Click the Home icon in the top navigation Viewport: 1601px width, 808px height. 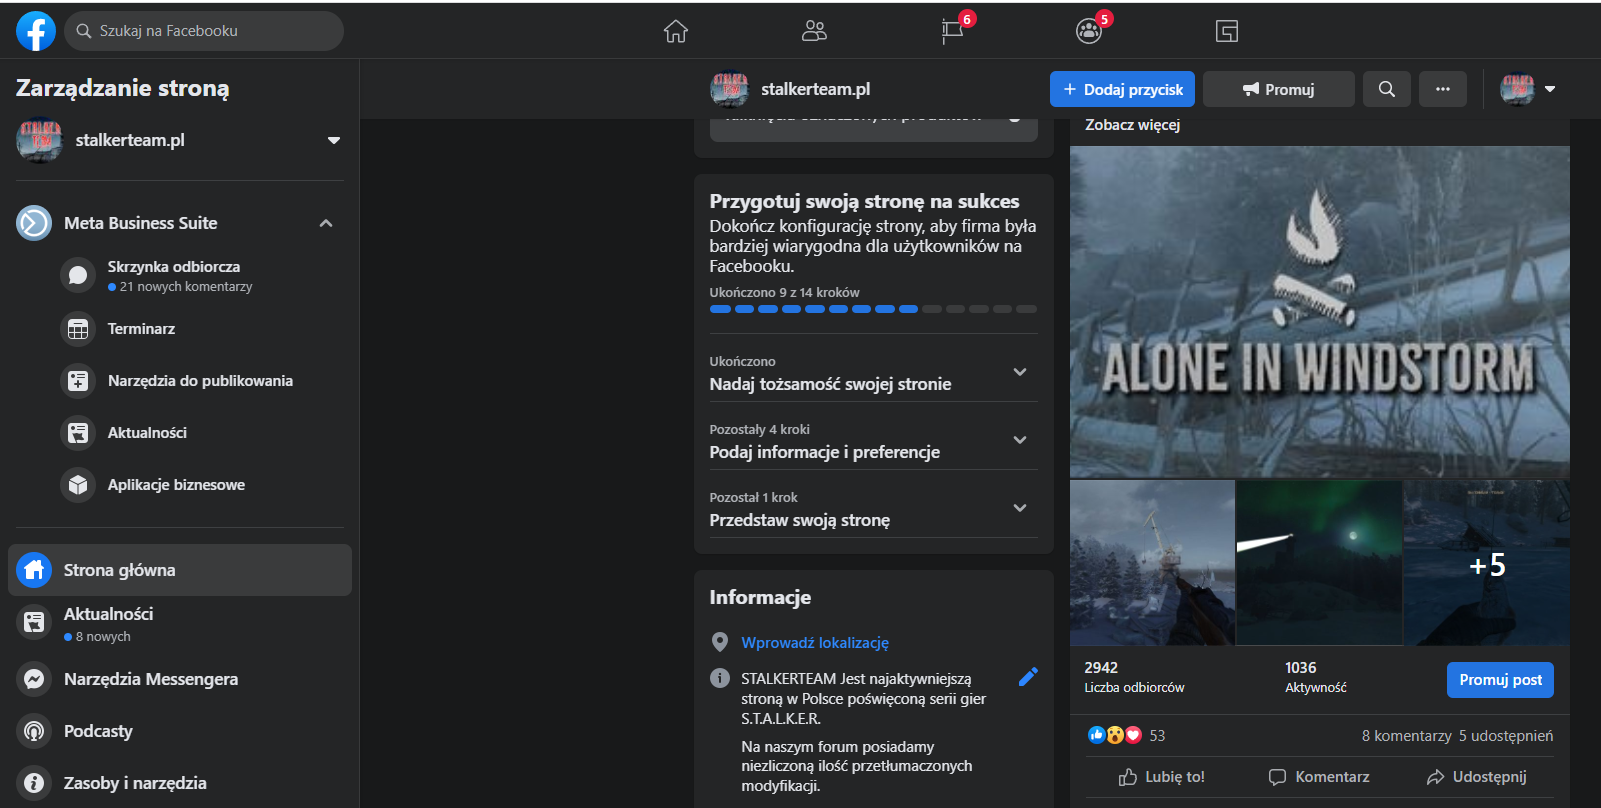coord(676,31)
